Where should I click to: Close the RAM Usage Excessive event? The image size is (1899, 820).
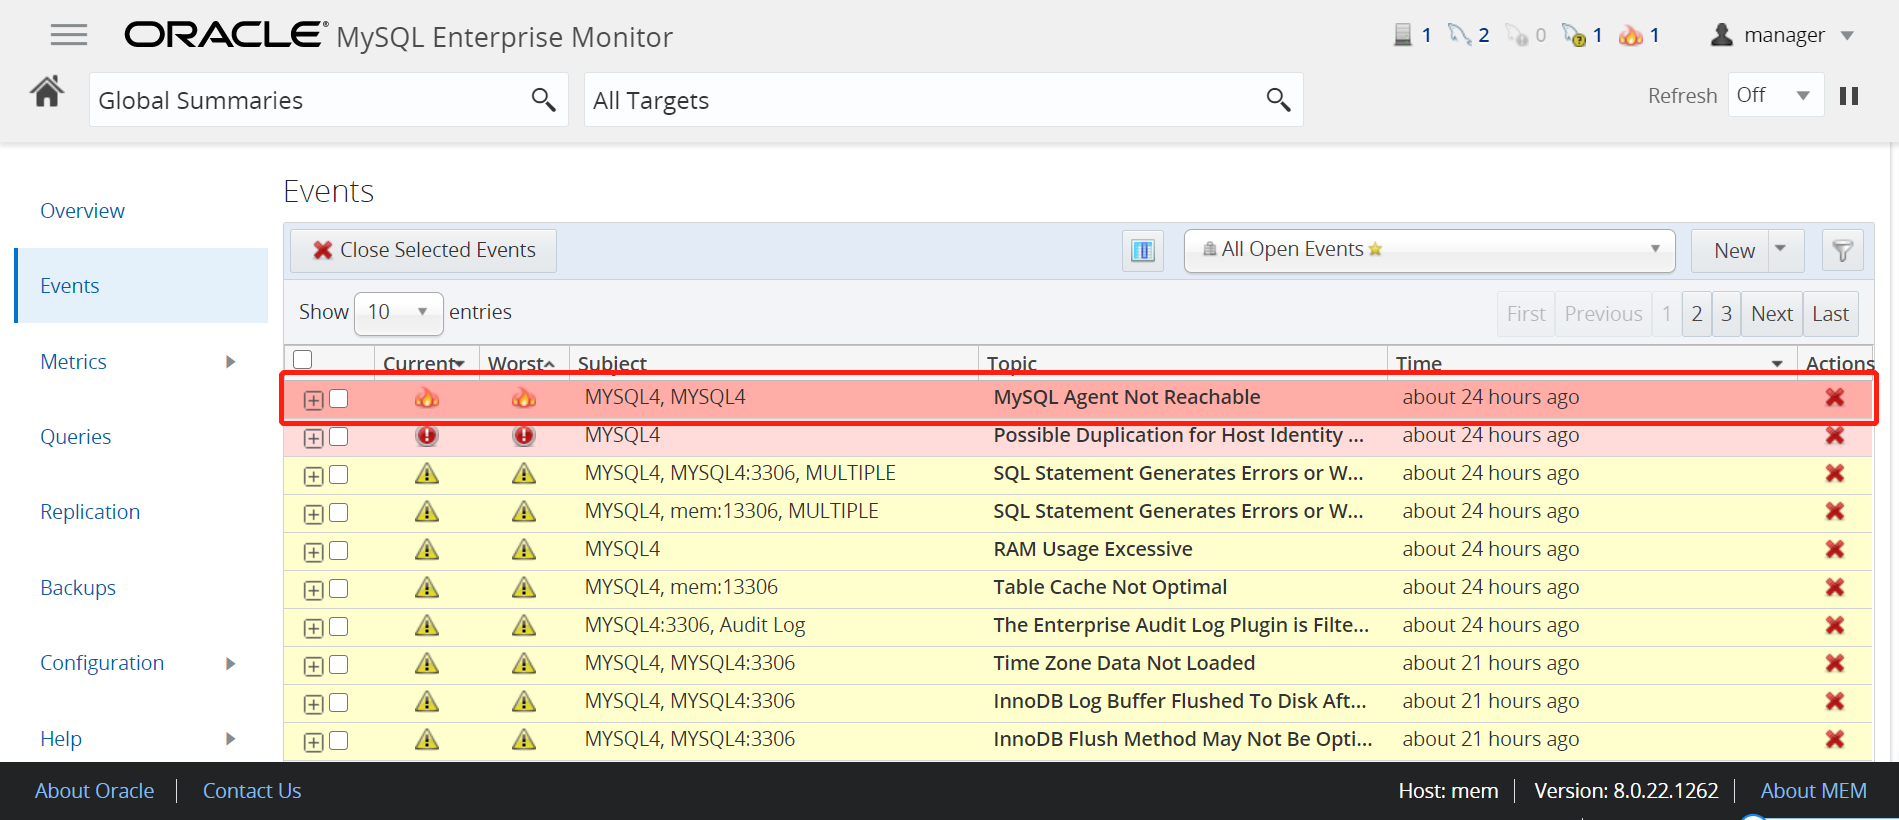coord(1834,549)
